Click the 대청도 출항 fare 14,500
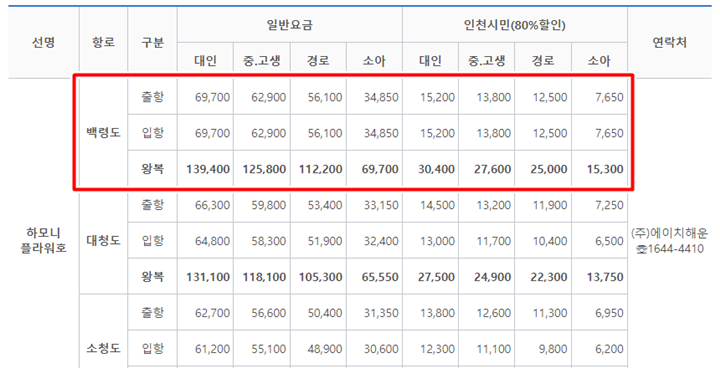The height and width of the screenshot is (368, 720). click(438, 205)
